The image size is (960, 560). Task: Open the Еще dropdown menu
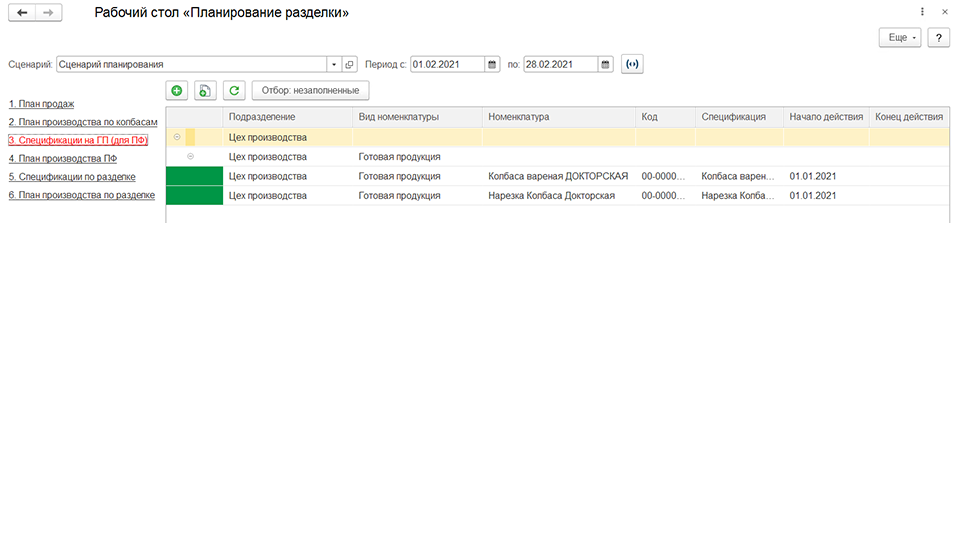point(900,37)
